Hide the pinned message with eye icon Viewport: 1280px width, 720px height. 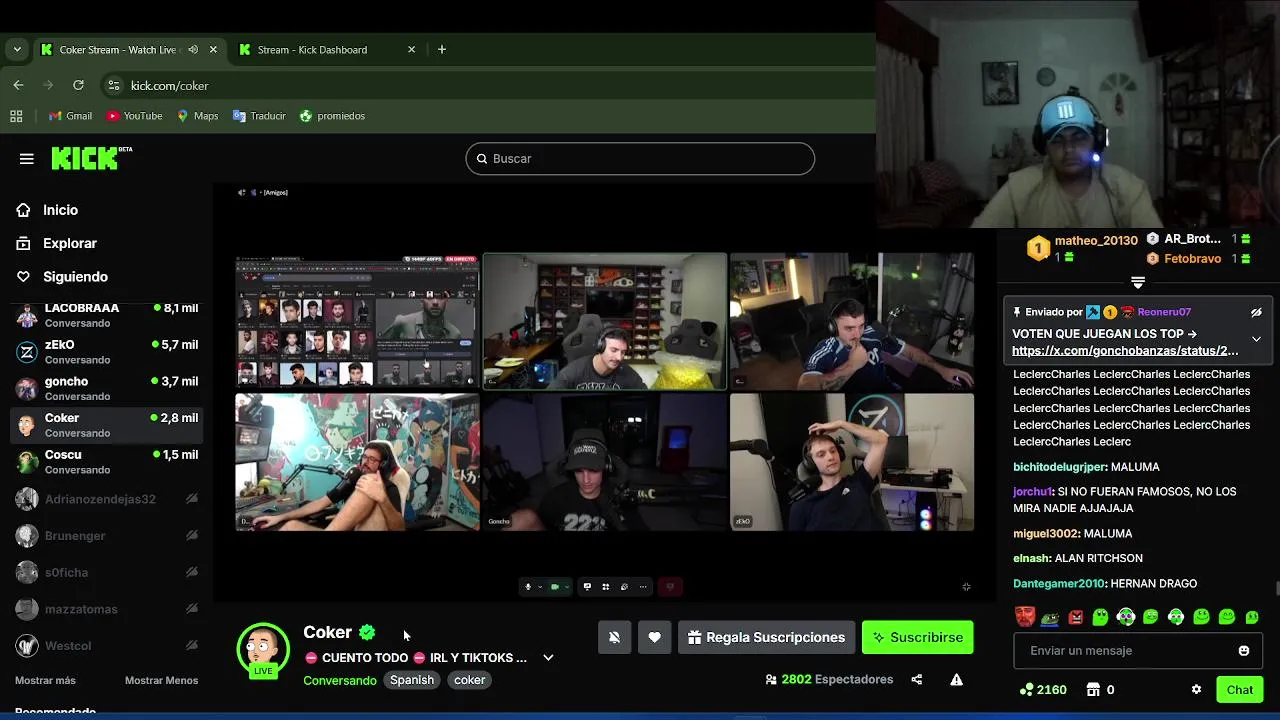(x=1256, y=313)
